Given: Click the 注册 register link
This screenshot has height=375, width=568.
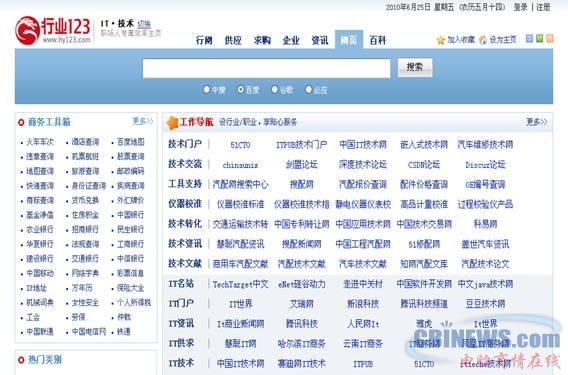Looking at the screenshot, I should [x=543, y=7].
